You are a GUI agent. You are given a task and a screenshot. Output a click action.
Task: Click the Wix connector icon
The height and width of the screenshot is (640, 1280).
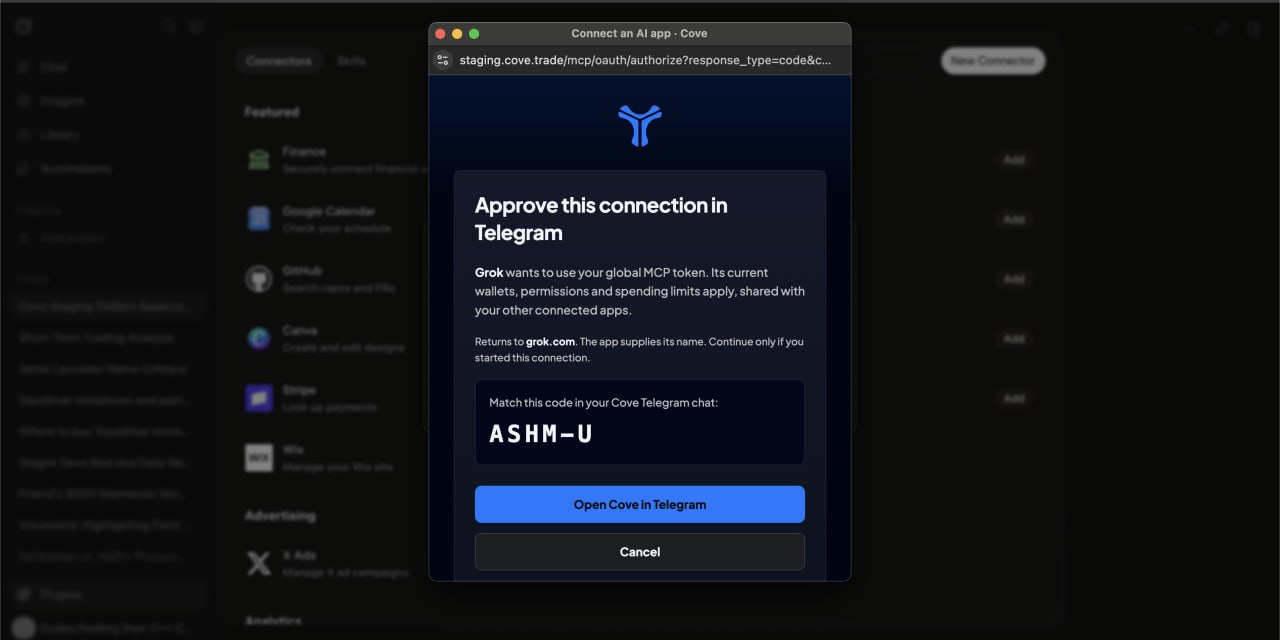[x=259, y=458]
